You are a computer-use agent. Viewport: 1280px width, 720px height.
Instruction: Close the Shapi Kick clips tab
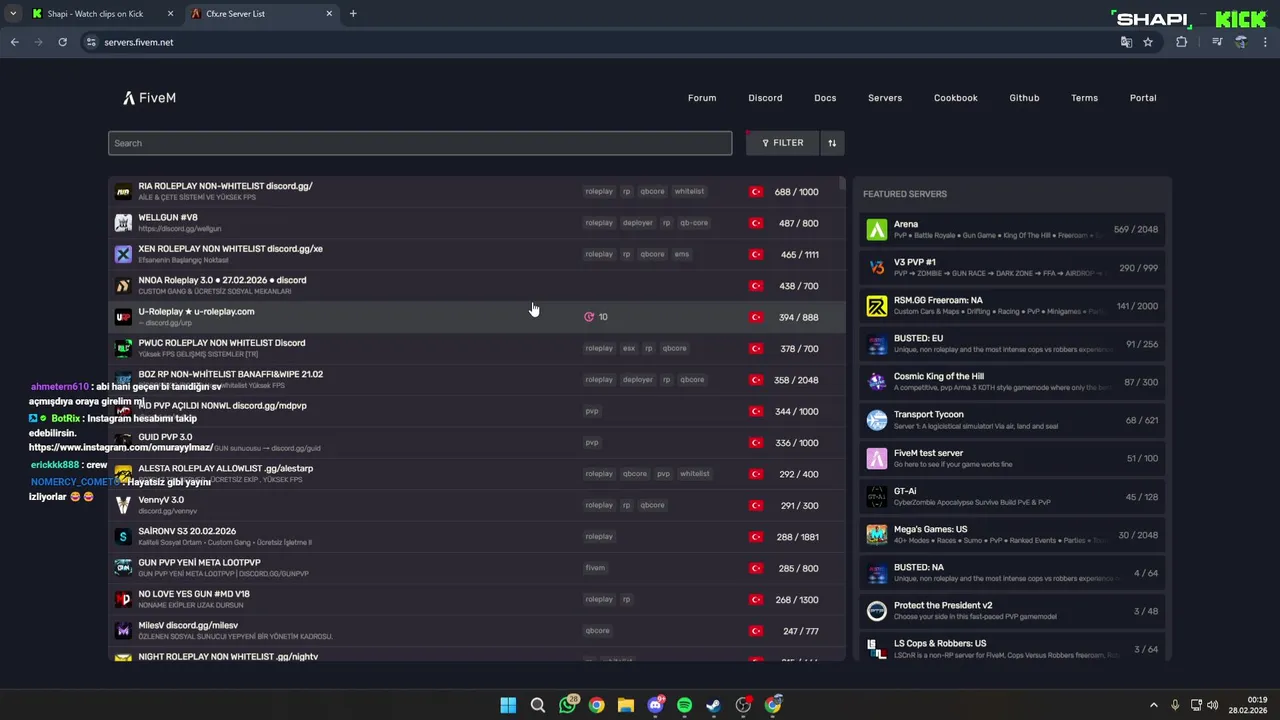click(170, 14)
